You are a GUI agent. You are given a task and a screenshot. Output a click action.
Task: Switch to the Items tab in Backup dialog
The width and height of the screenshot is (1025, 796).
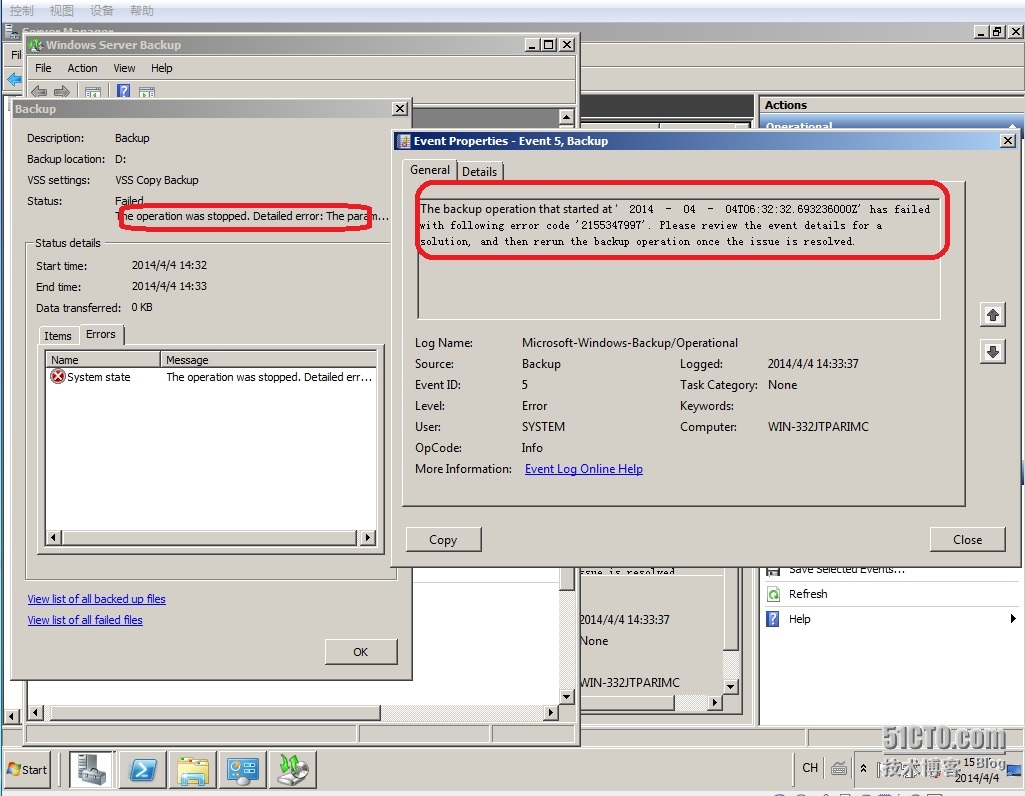58,336
